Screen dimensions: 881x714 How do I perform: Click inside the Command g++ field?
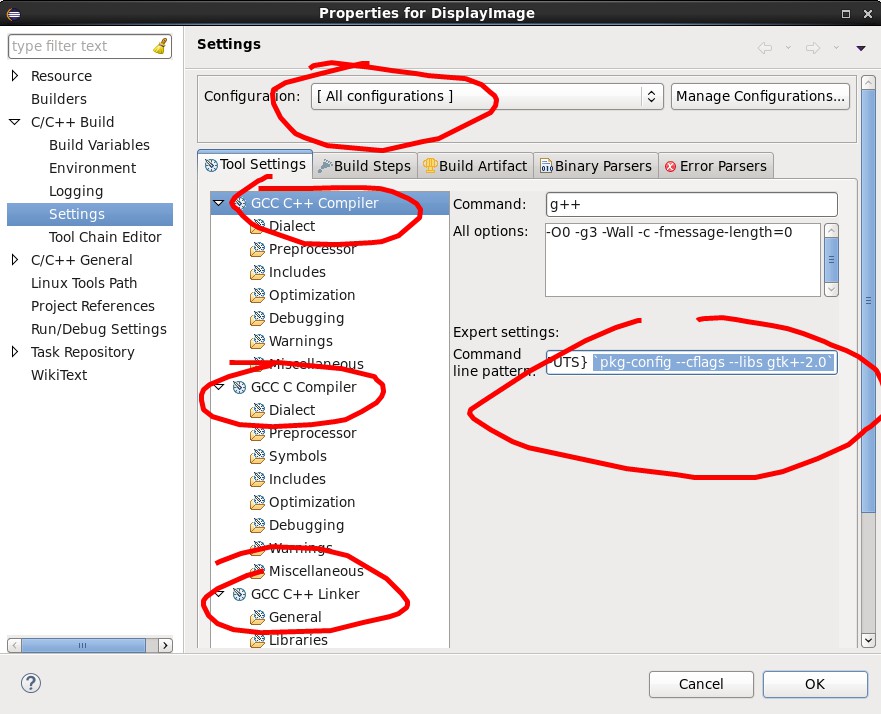690,204
